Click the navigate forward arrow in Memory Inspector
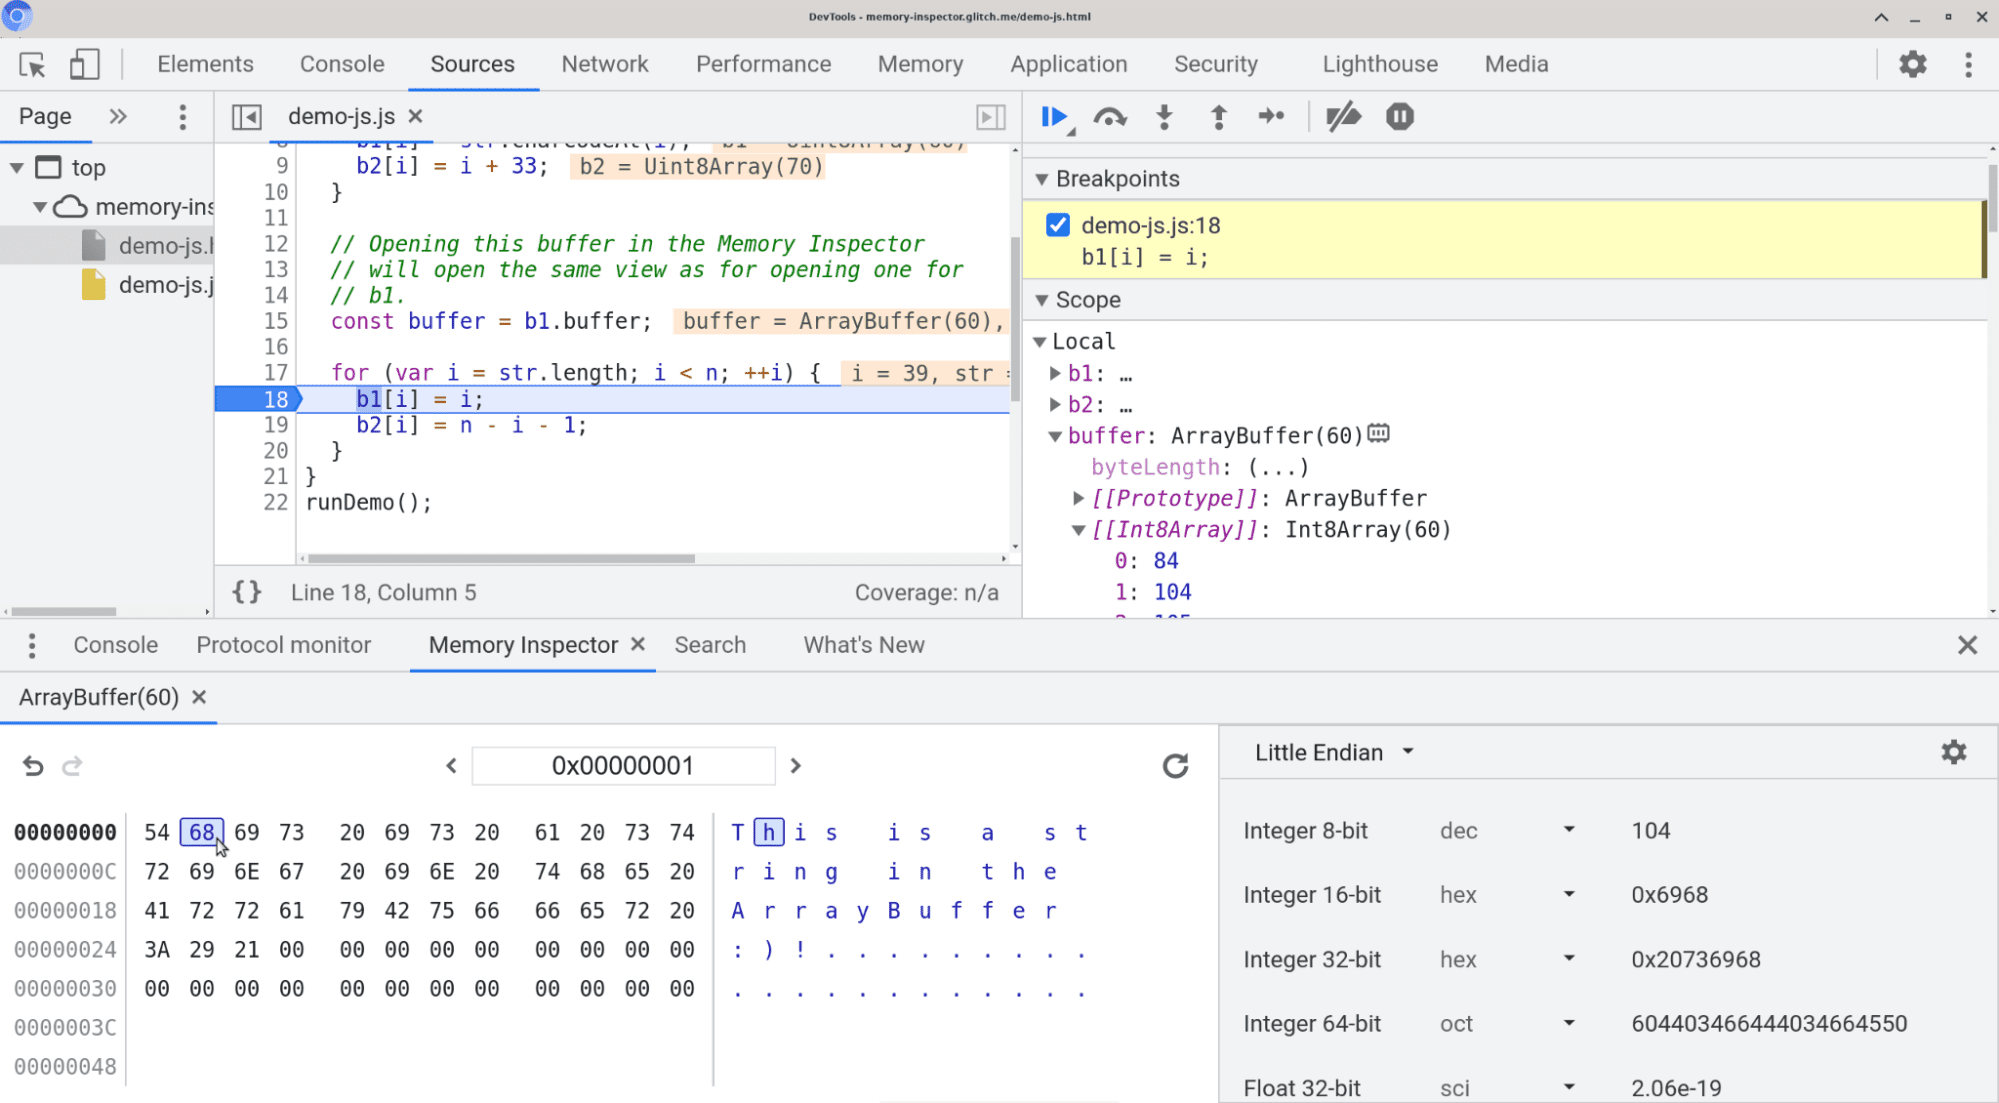Screen dimensions: 1999x1103 [794, 765]
